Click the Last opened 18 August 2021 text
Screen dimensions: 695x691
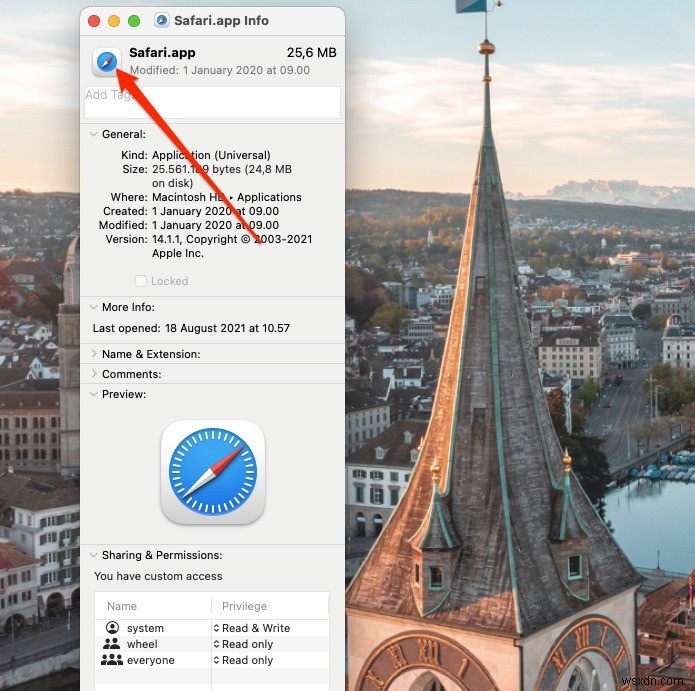pyautogui.click(x=191, y=328)
